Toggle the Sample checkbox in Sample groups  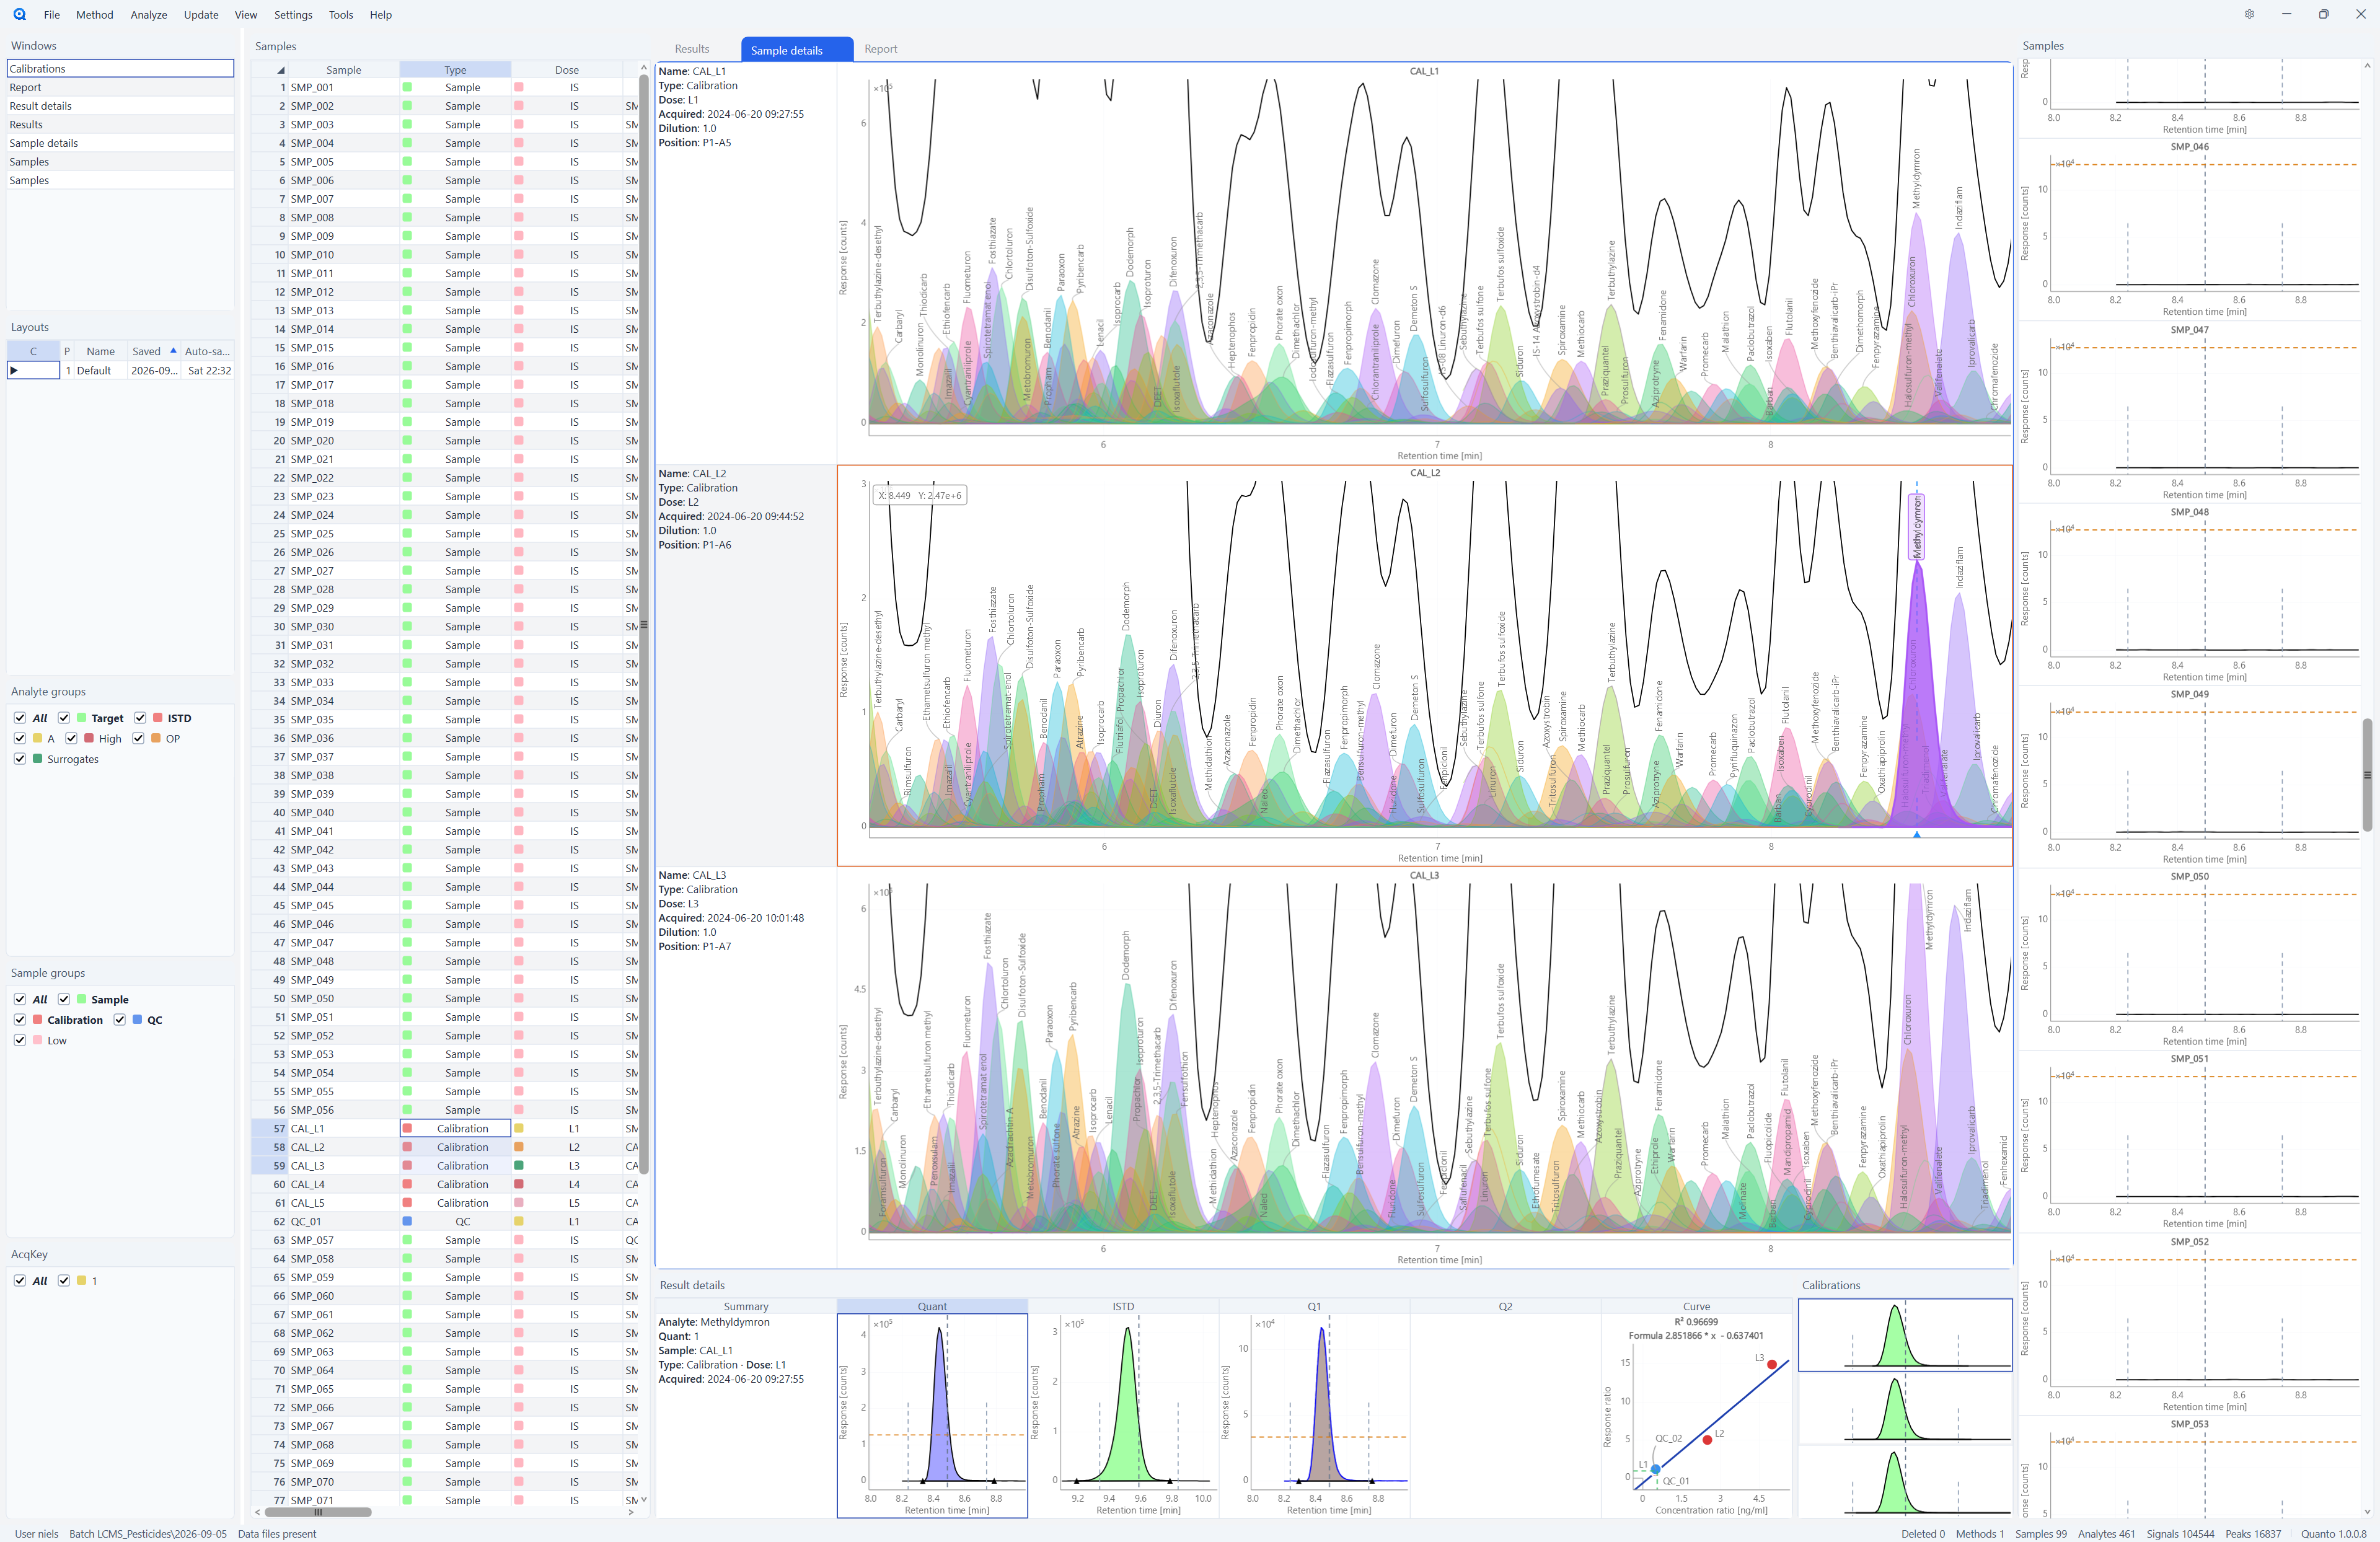(64, 1000)
